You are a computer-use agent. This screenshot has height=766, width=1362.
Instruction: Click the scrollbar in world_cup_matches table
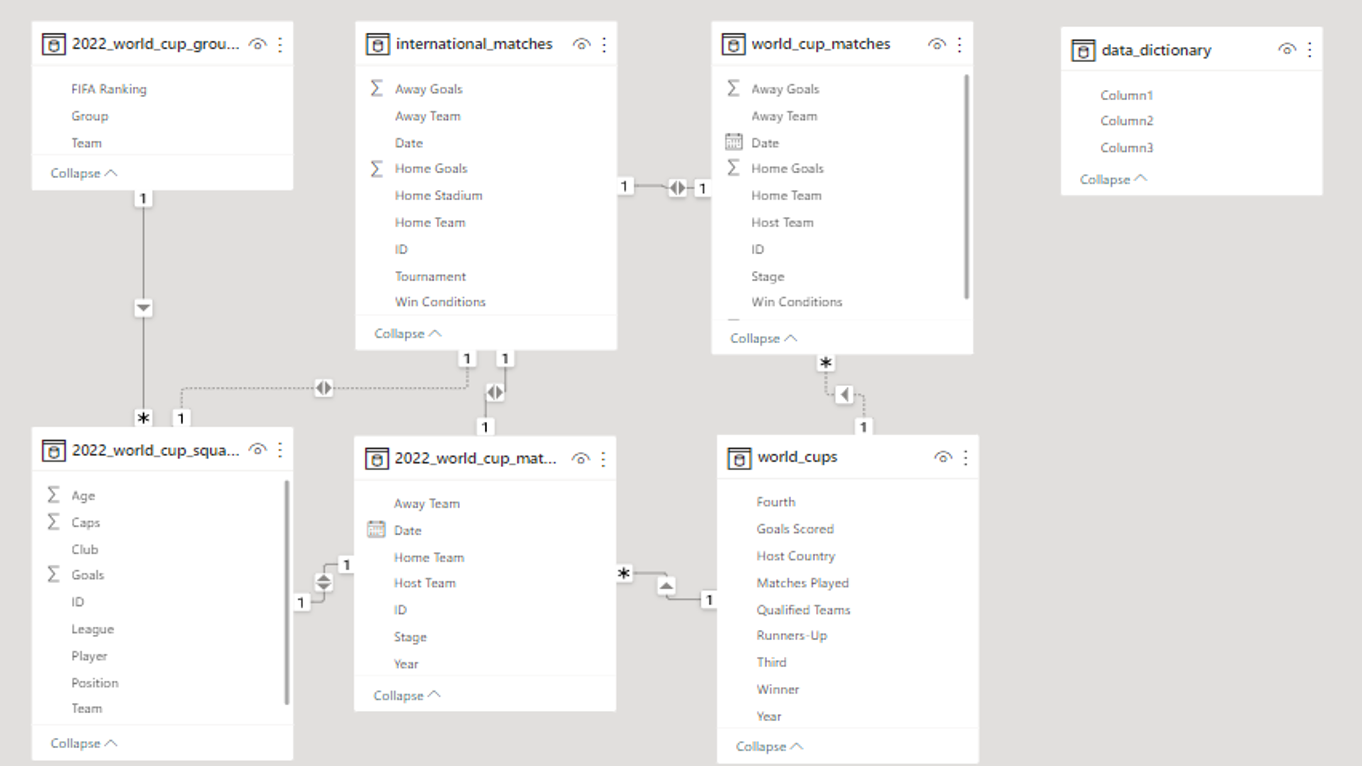[x=967, y=186]
